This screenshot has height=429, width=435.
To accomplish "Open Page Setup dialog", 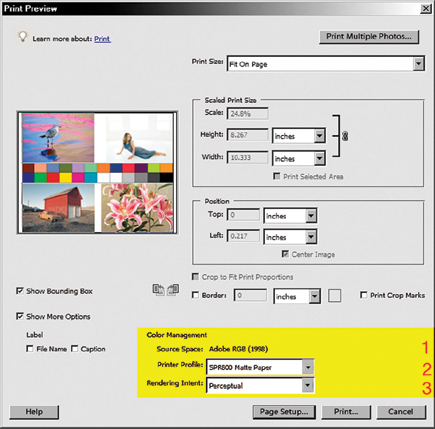I will pos(284,412).
